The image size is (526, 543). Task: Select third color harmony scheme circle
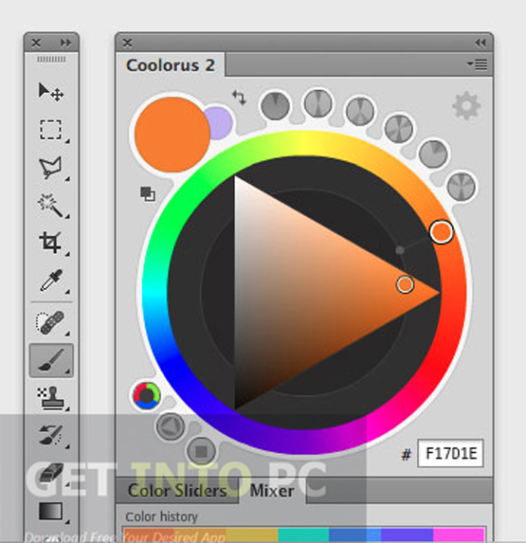pos(360,111)
